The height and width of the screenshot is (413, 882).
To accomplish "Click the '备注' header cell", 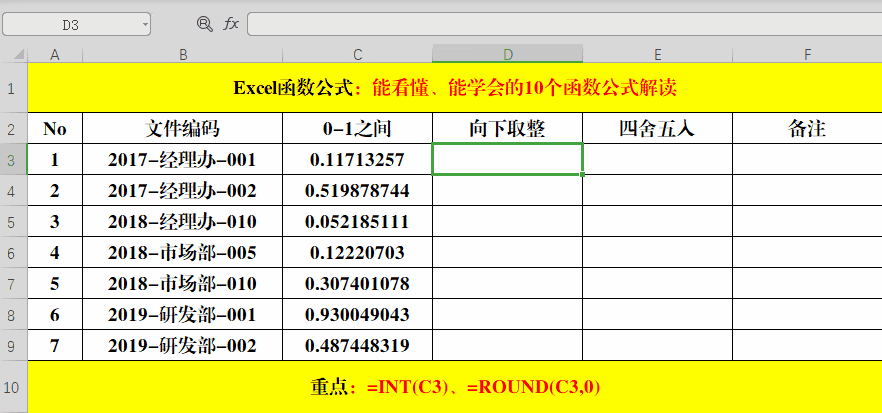I will tap(807, 128).
